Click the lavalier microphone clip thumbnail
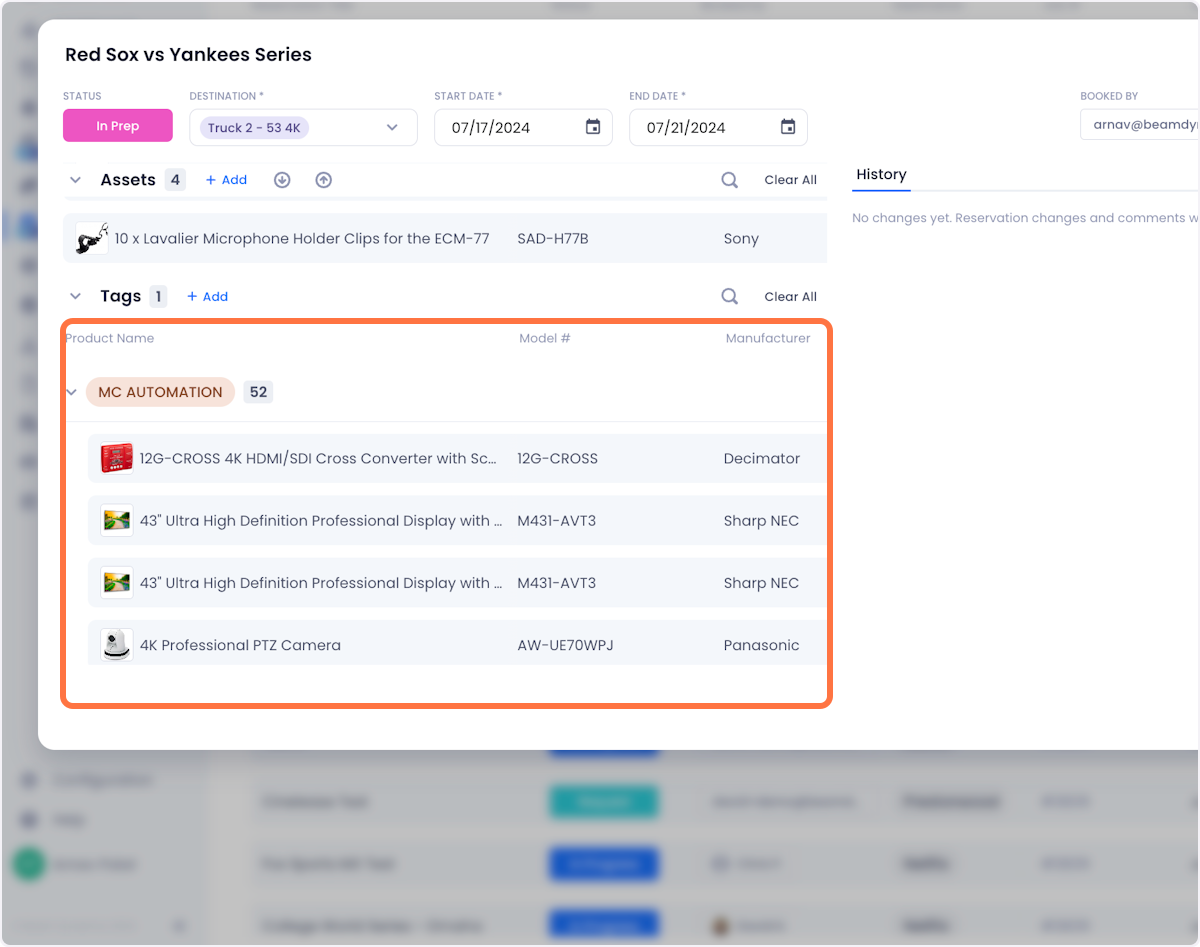The width and height of the screenshot is (1200, 947). 92,238
